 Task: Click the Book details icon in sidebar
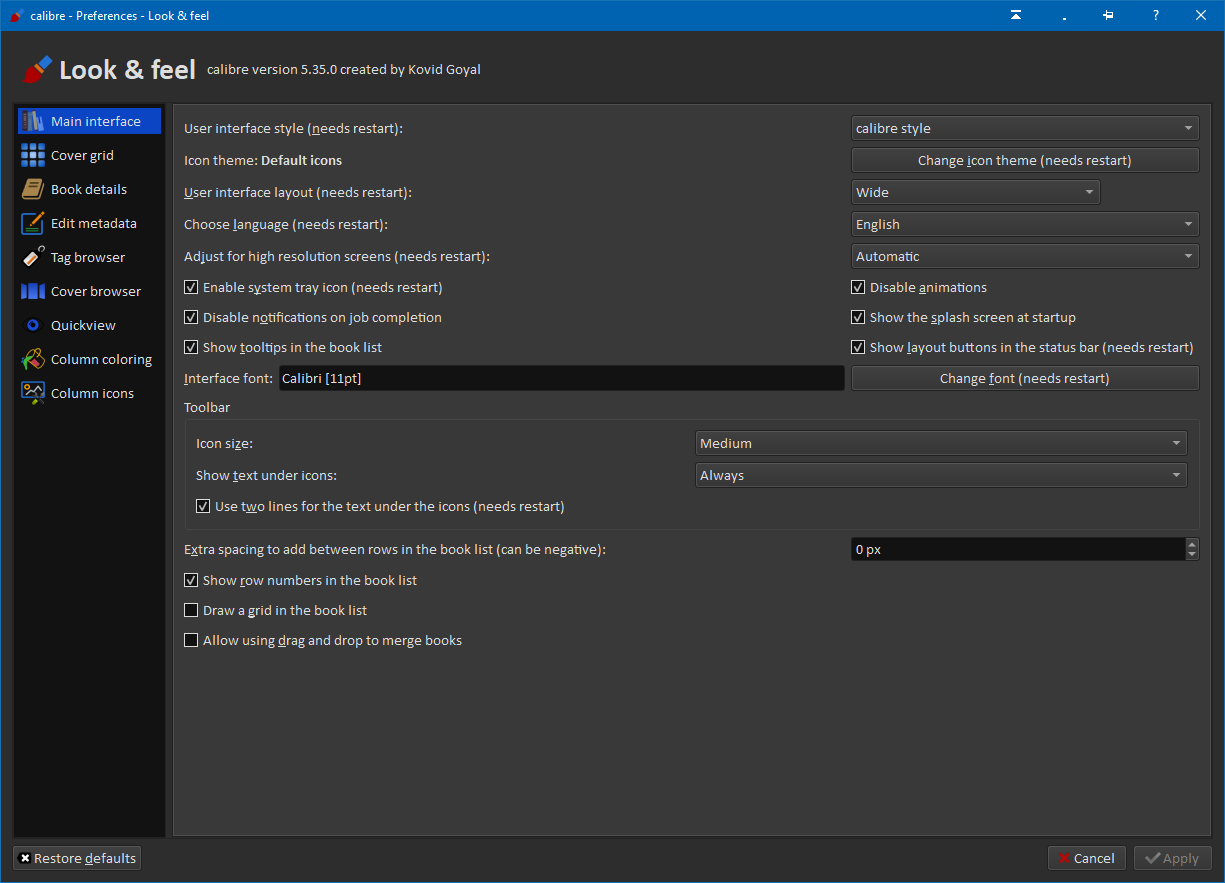pyautogui.click(x=33, y=189)
